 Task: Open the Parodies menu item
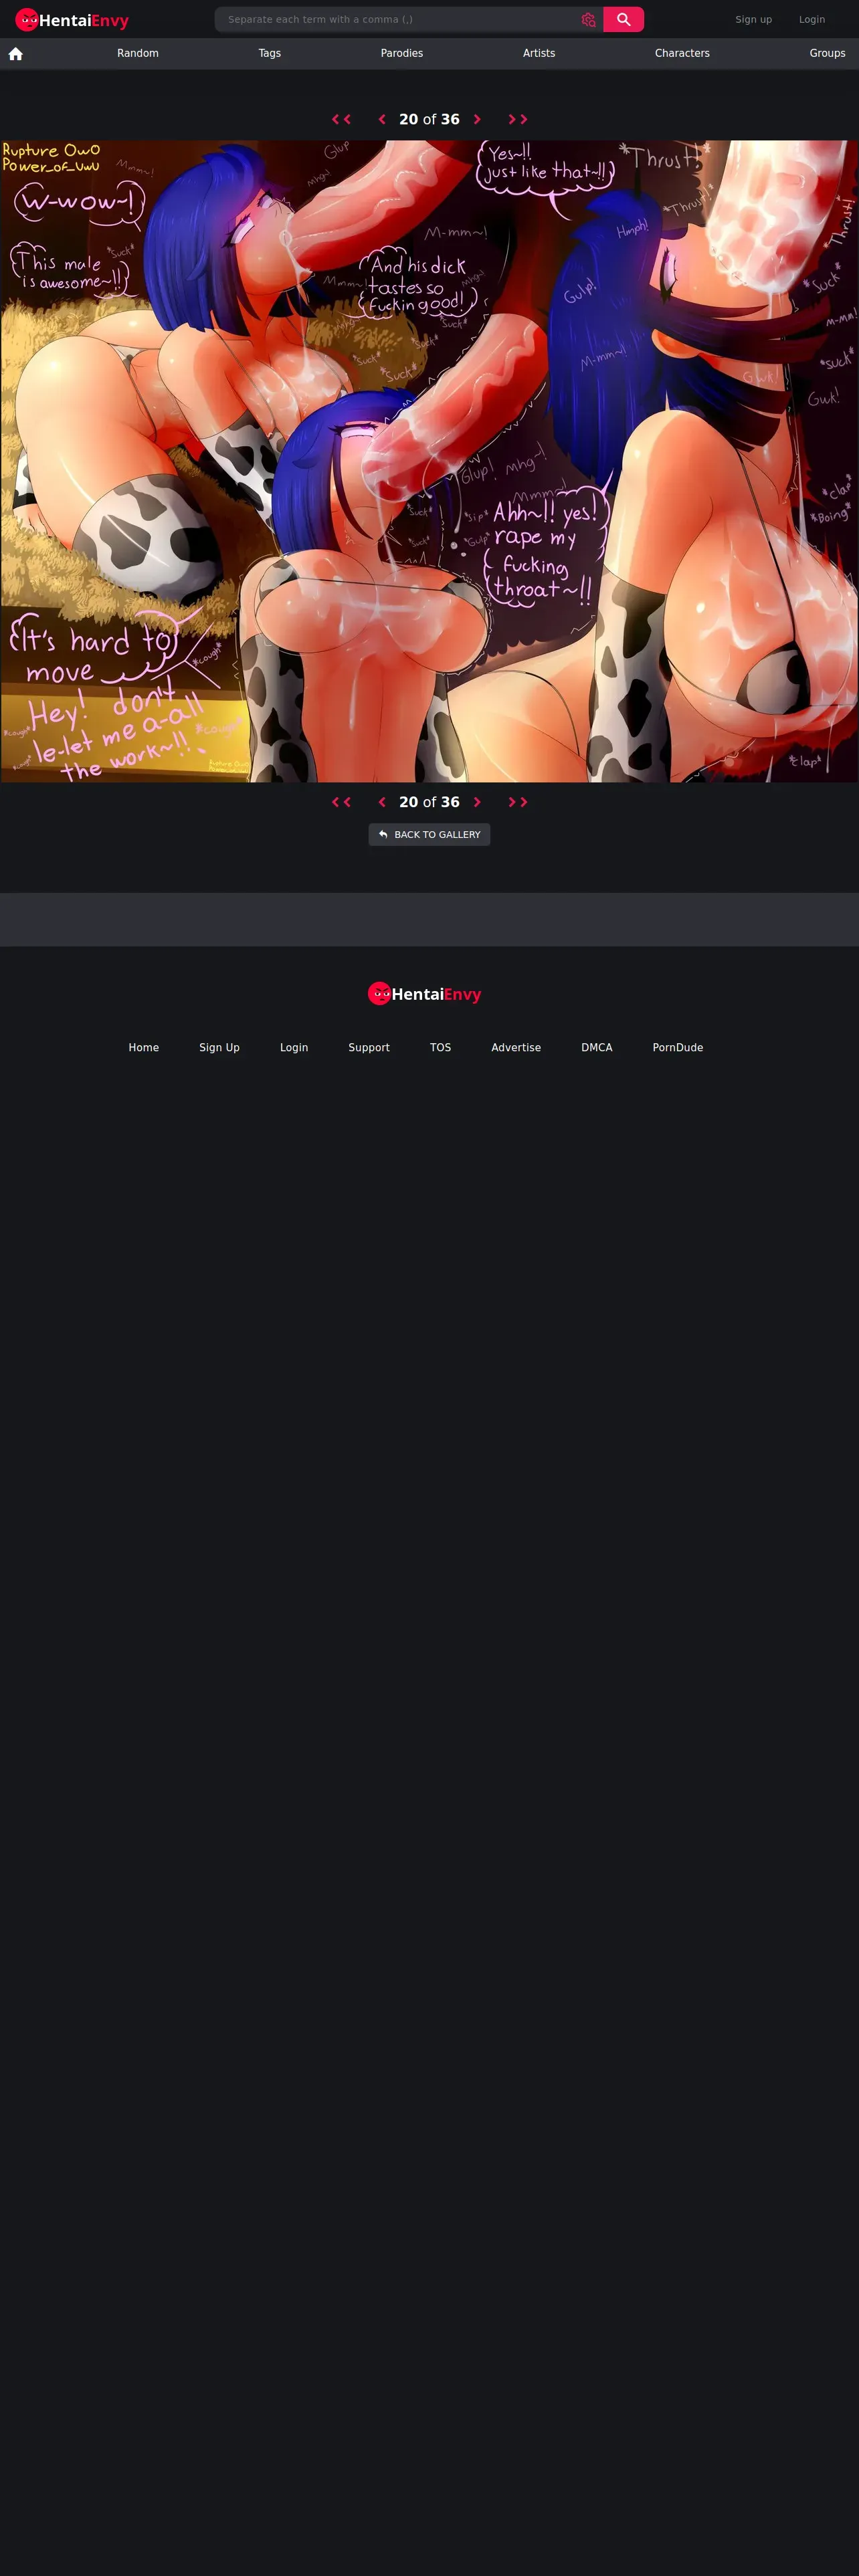pyautogui.click(x=402, y=53)
